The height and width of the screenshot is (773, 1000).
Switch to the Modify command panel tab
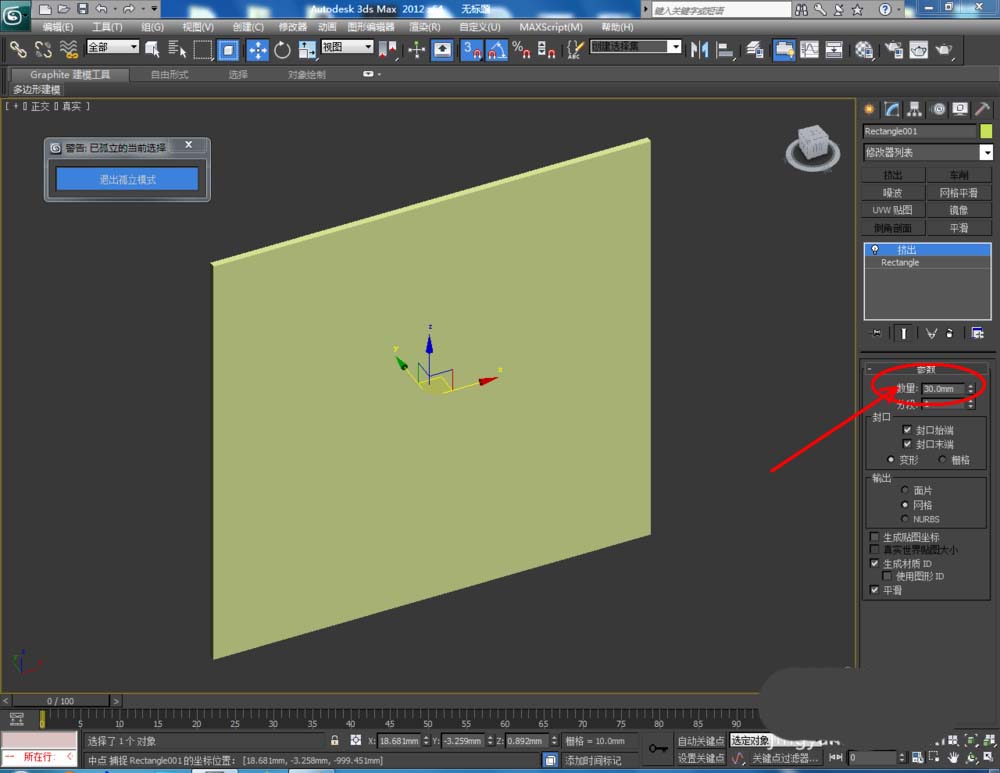892,109
